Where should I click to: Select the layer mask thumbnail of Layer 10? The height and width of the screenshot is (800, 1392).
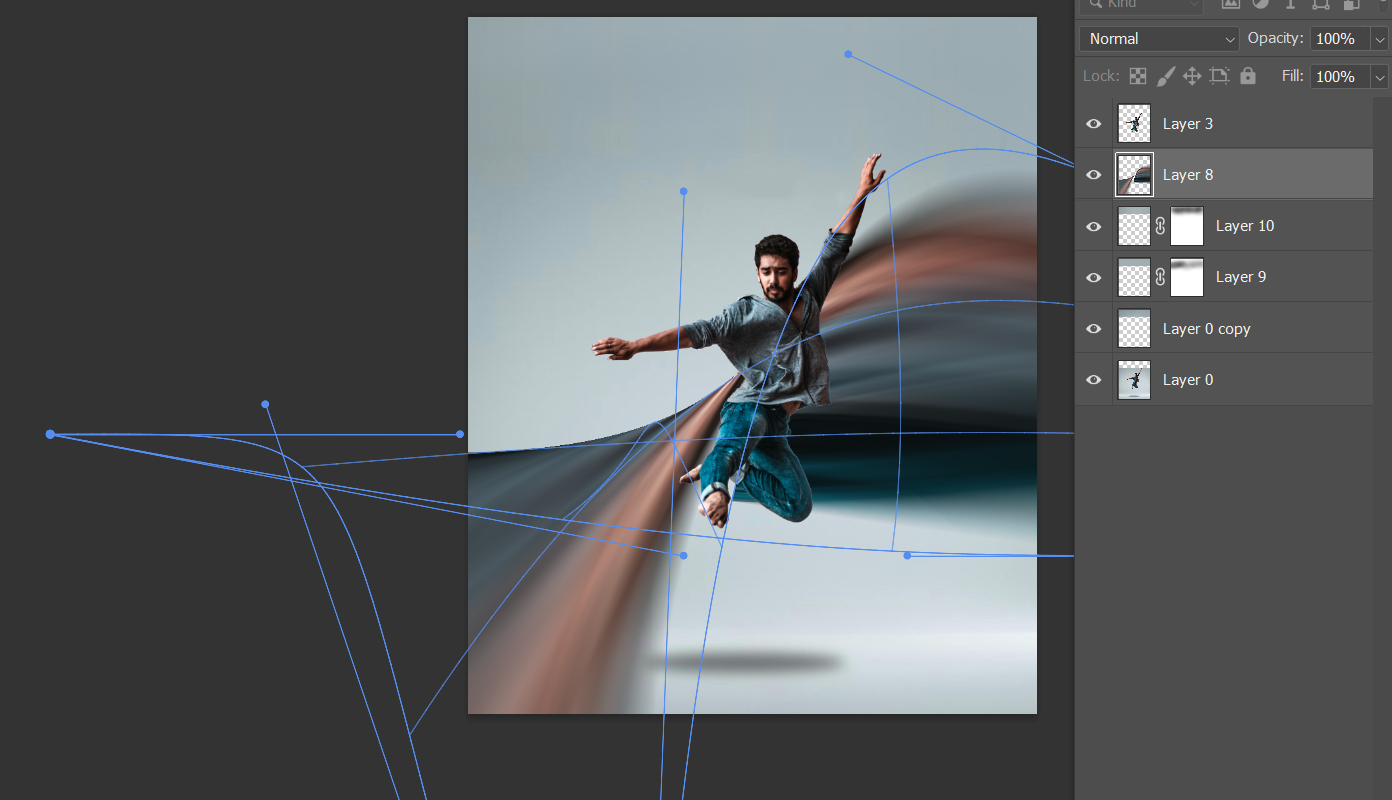[1187, 226]
